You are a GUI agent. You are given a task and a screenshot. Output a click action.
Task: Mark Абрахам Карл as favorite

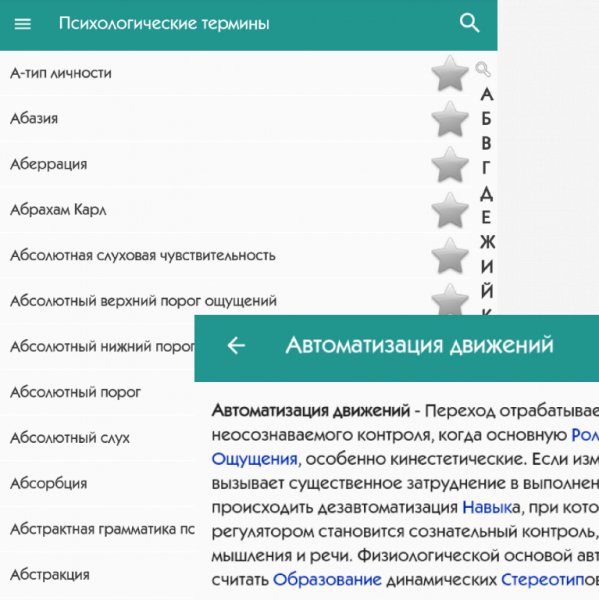(x=450, y=210)
